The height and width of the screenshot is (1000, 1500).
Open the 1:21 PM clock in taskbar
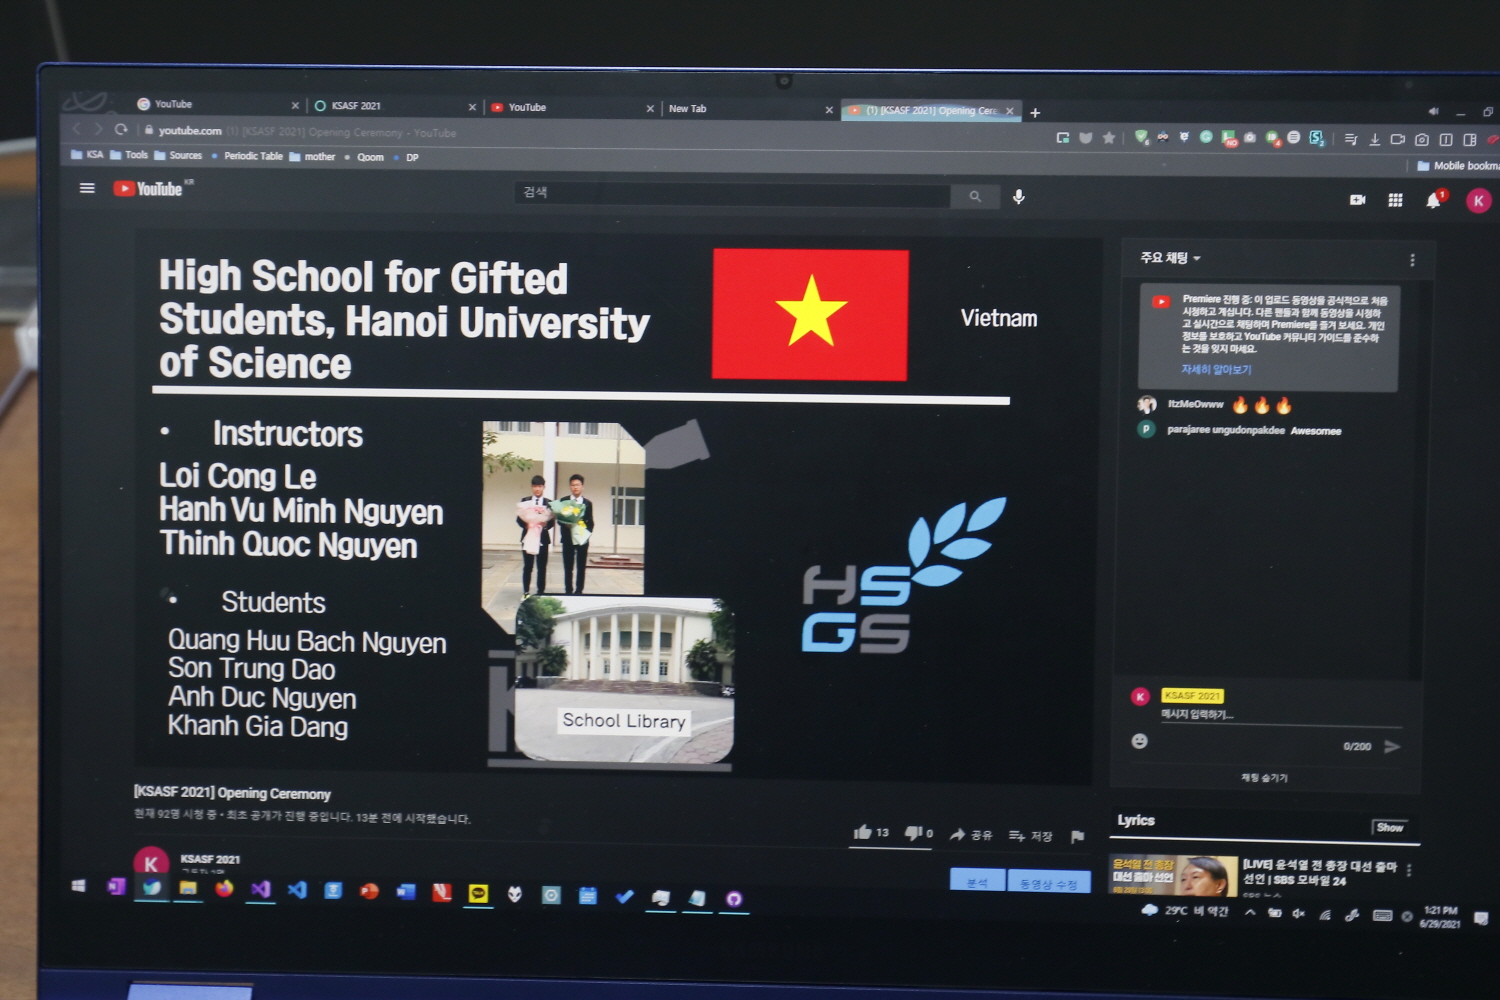click(x=1440, y=917)
